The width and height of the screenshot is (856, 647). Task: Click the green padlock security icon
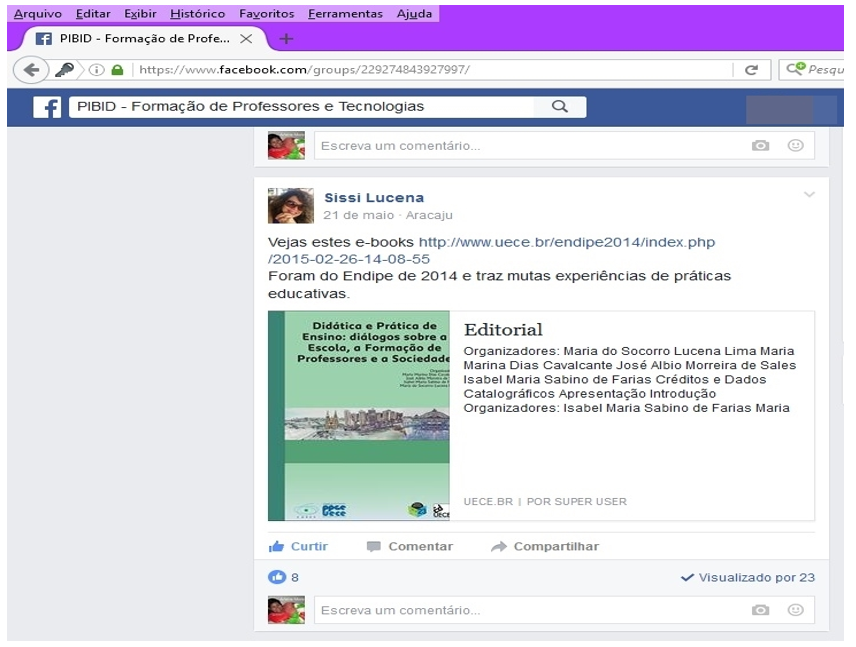tap(118, 70)
